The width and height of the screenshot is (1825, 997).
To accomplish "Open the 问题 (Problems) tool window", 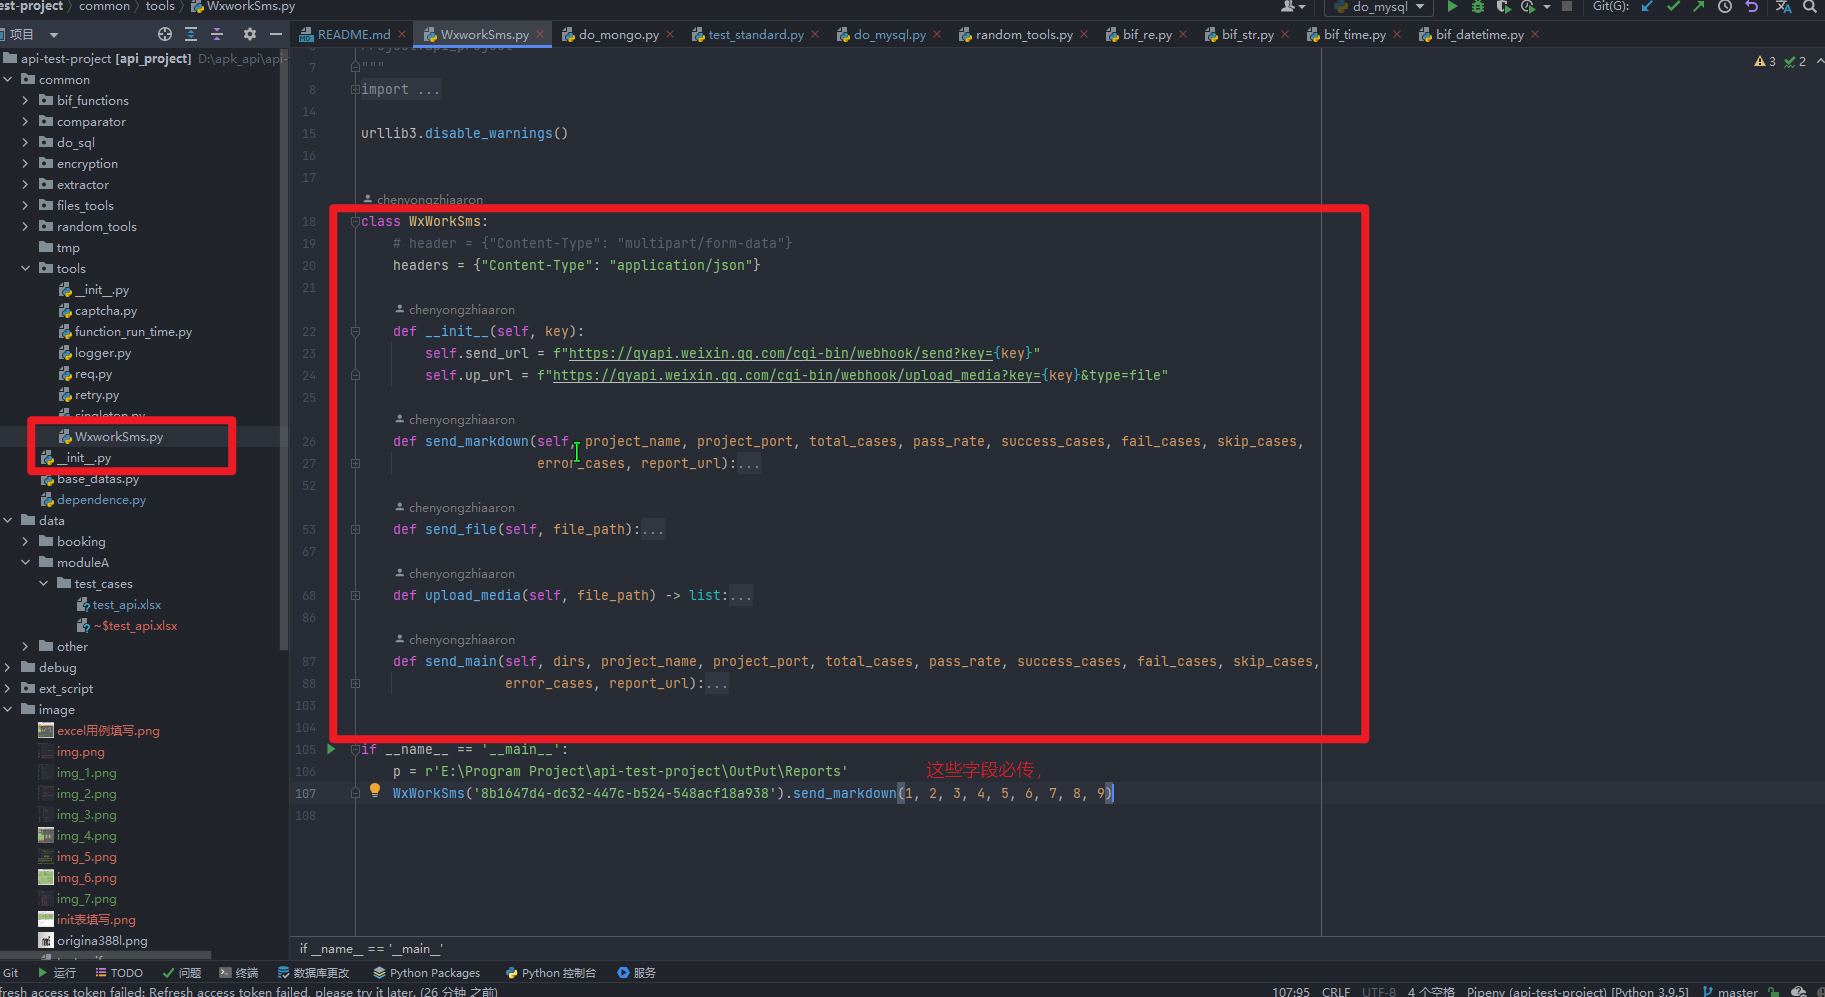I will 182,973.
